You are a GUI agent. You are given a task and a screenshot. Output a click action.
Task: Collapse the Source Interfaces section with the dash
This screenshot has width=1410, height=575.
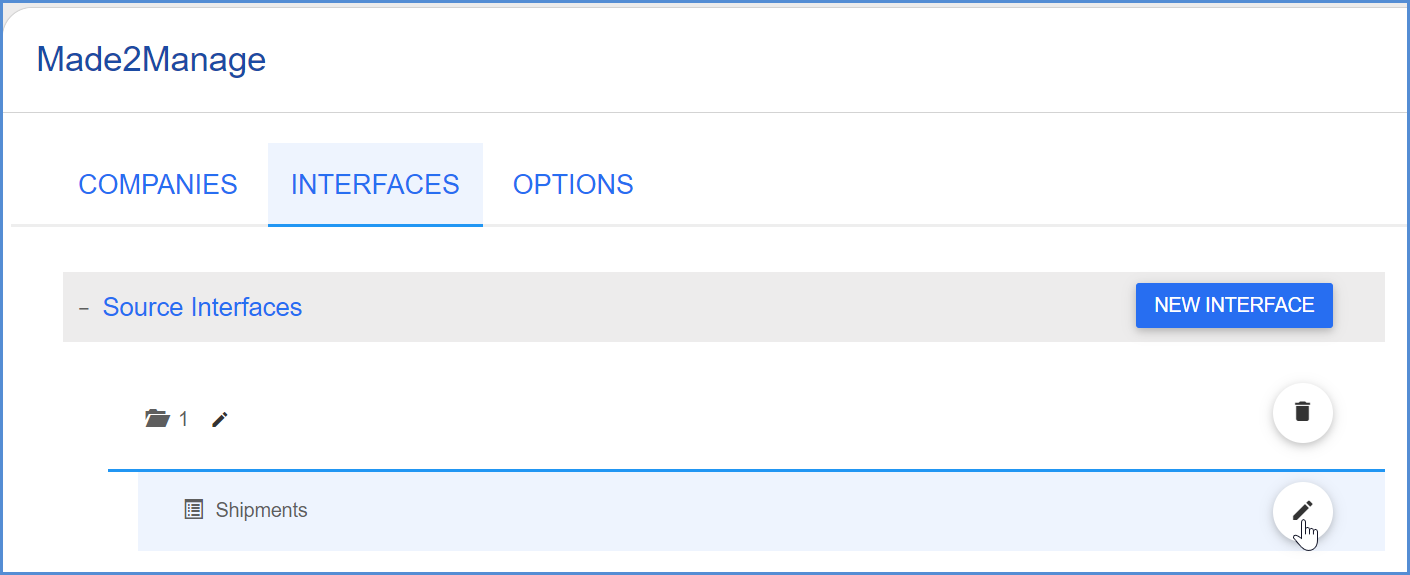84,308
